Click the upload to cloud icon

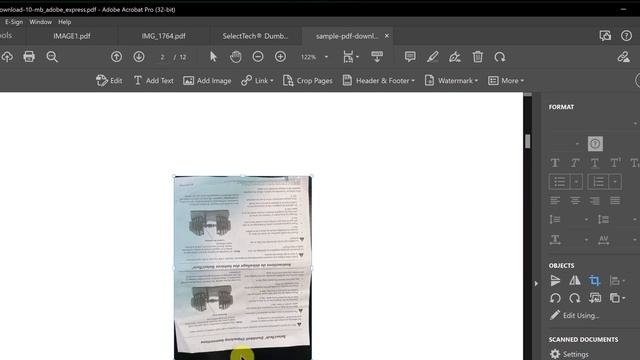[x=7, y=57]
